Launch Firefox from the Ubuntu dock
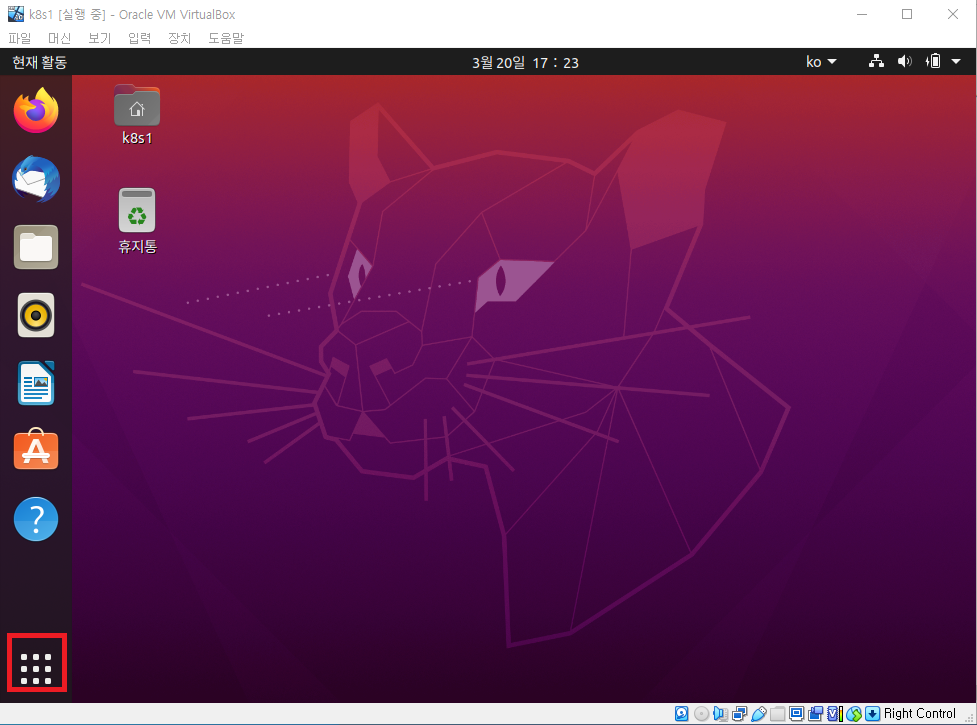The width and height of the screenshot is (977, 725). (36, 111)
